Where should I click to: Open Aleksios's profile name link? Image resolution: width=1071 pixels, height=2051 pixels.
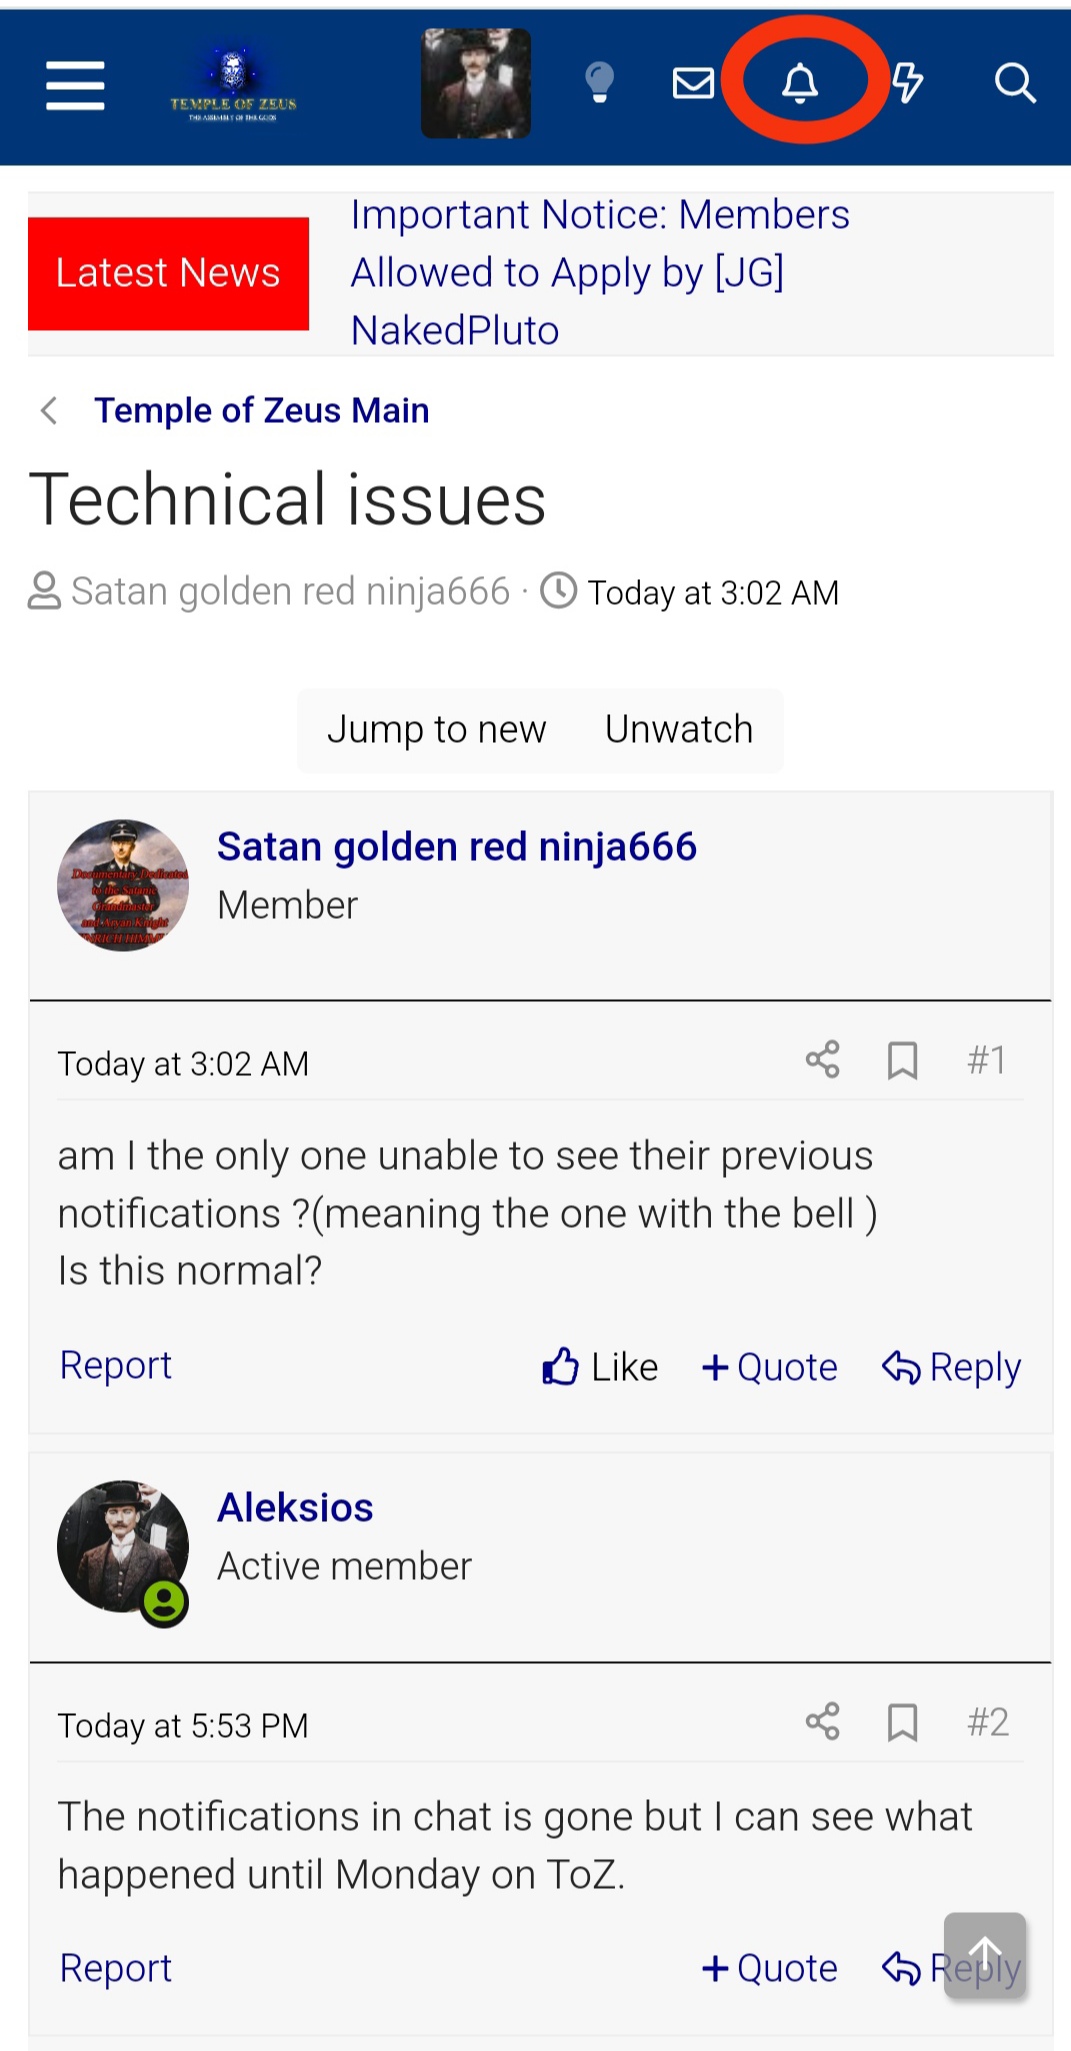(x=295, y=1507)
